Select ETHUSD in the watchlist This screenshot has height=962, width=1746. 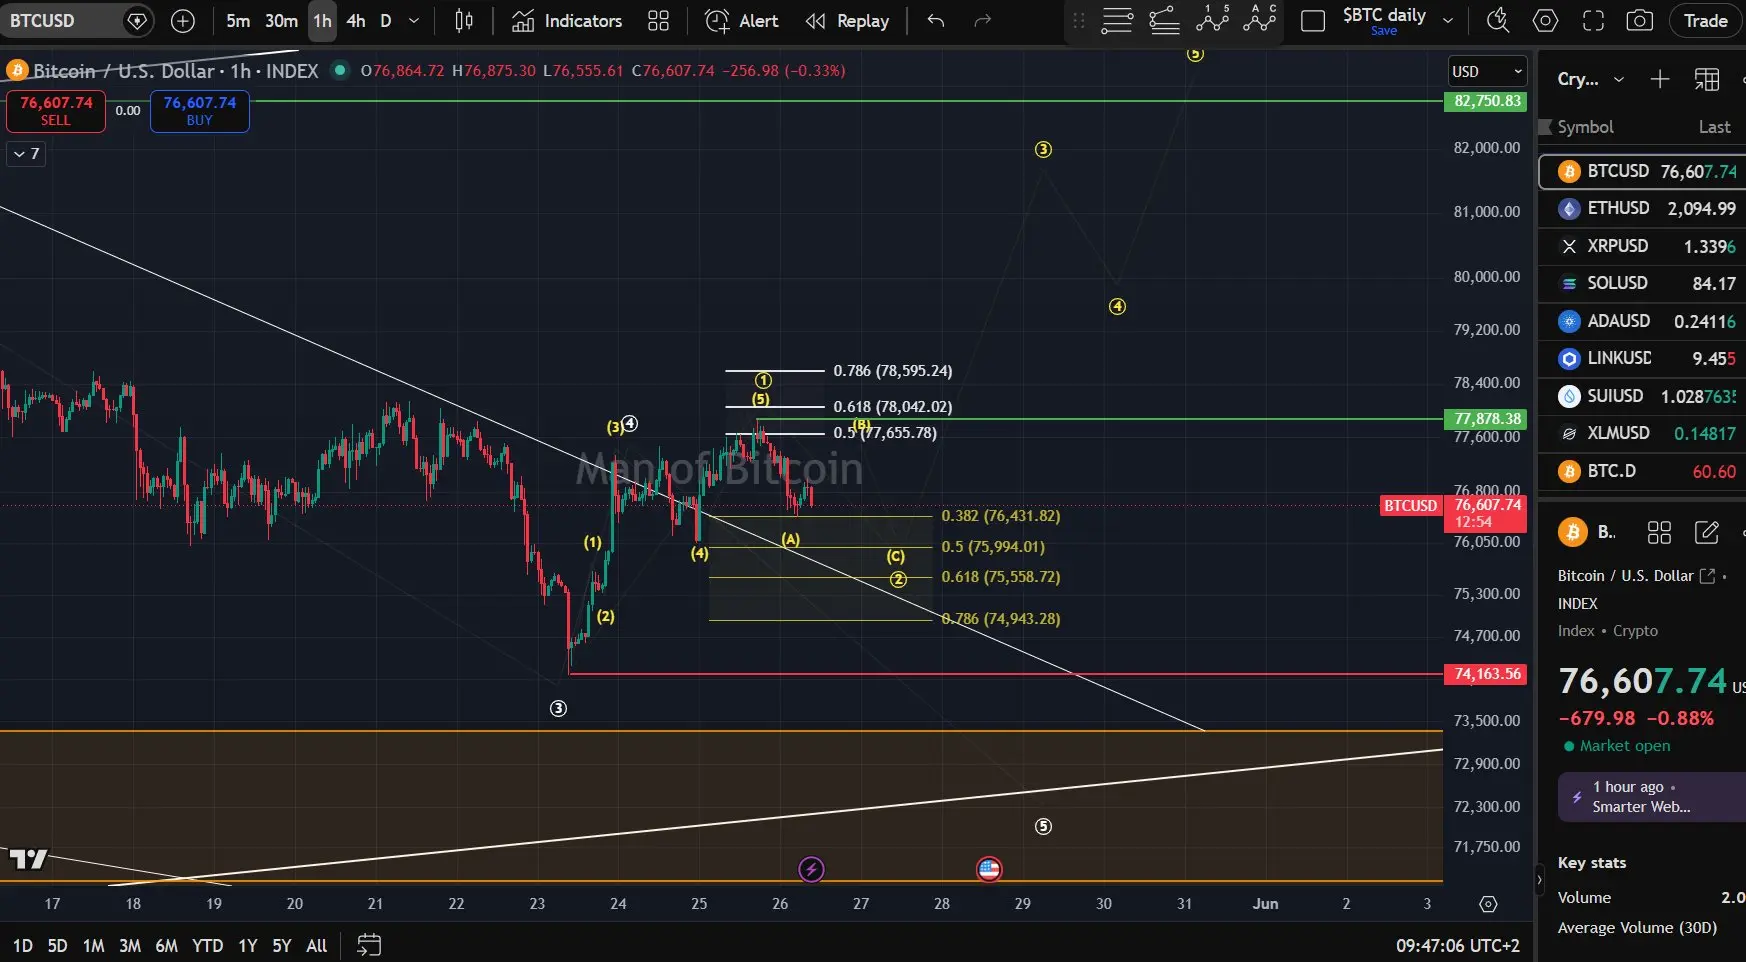tap(1642, 208)
